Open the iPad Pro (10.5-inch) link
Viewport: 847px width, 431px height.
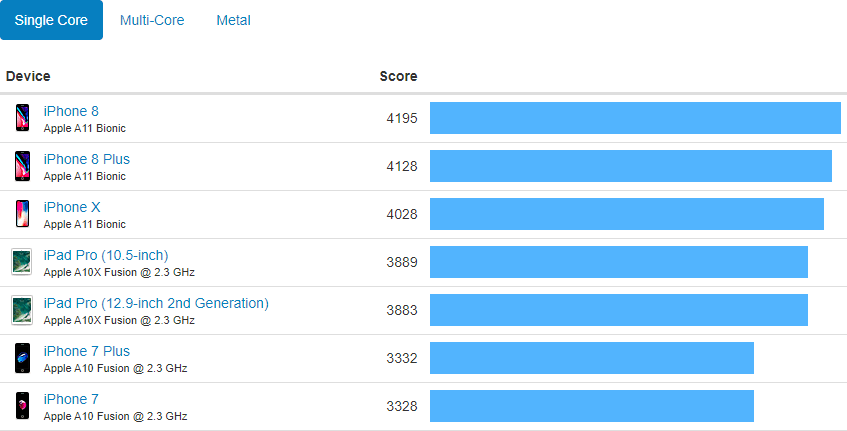pos(106,255)
